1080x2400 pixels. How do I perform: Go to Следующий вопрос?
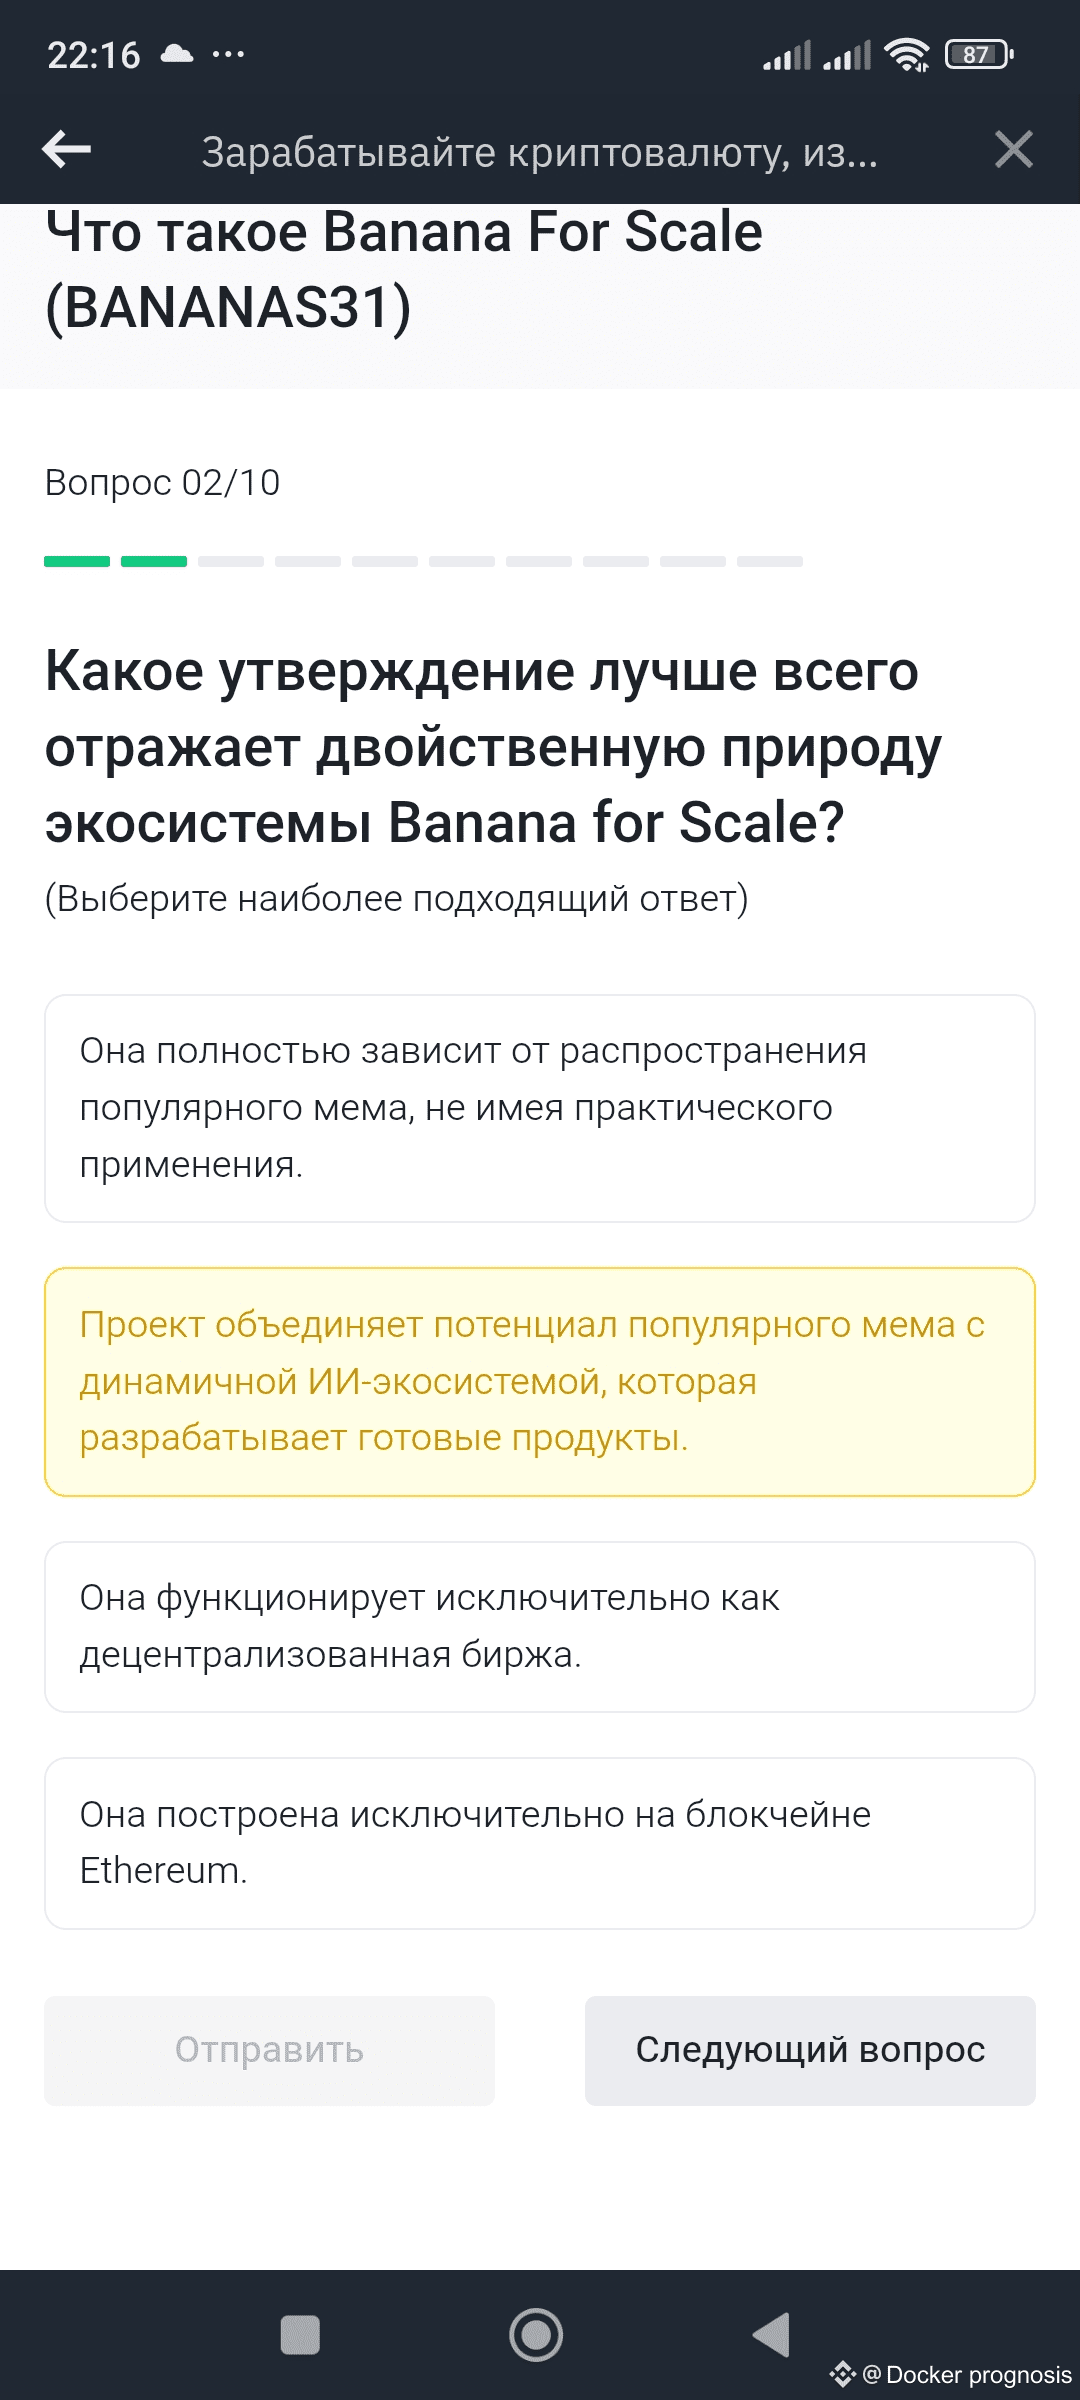[810, 2050]
